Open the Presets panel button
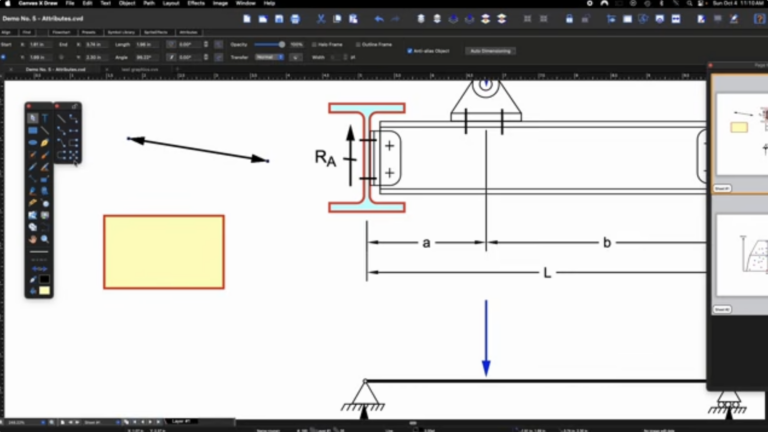Image resolution: width=768 pixels, height=432 pixels. [89, 32]
